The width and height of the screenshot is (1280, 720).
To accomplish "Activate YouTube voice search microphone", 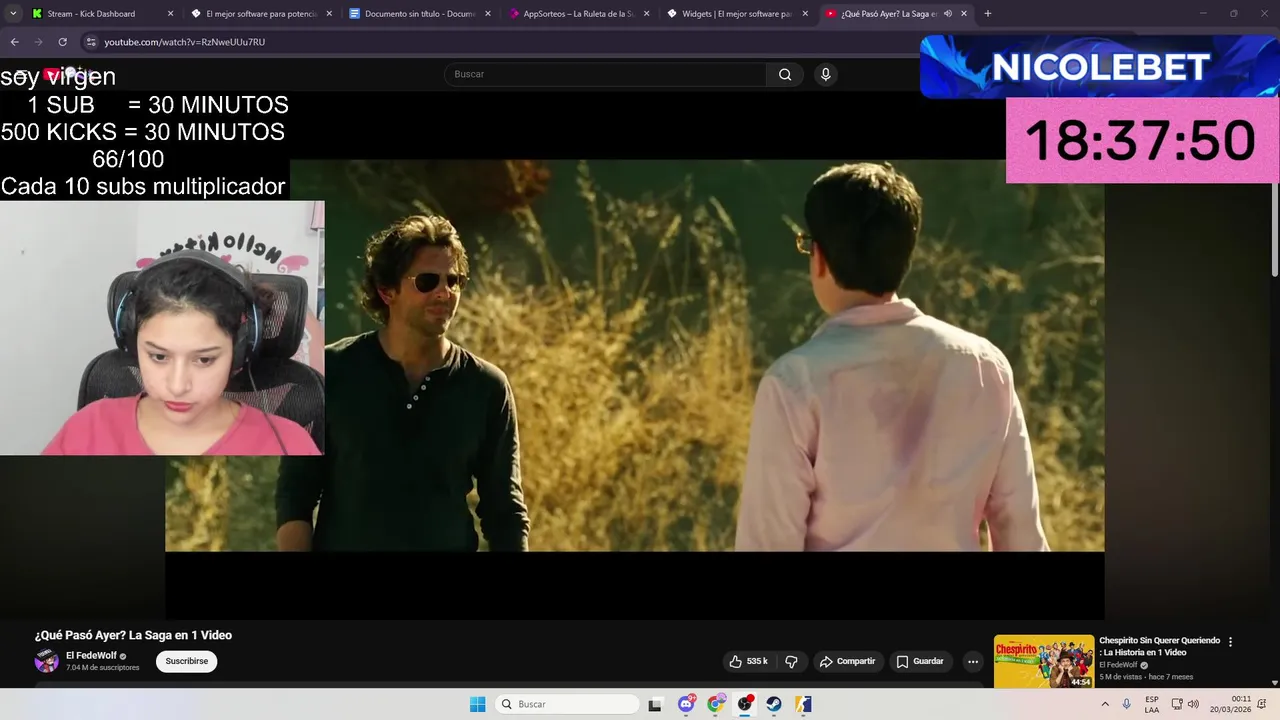I will pyautogui.click(x=825, y=74).
